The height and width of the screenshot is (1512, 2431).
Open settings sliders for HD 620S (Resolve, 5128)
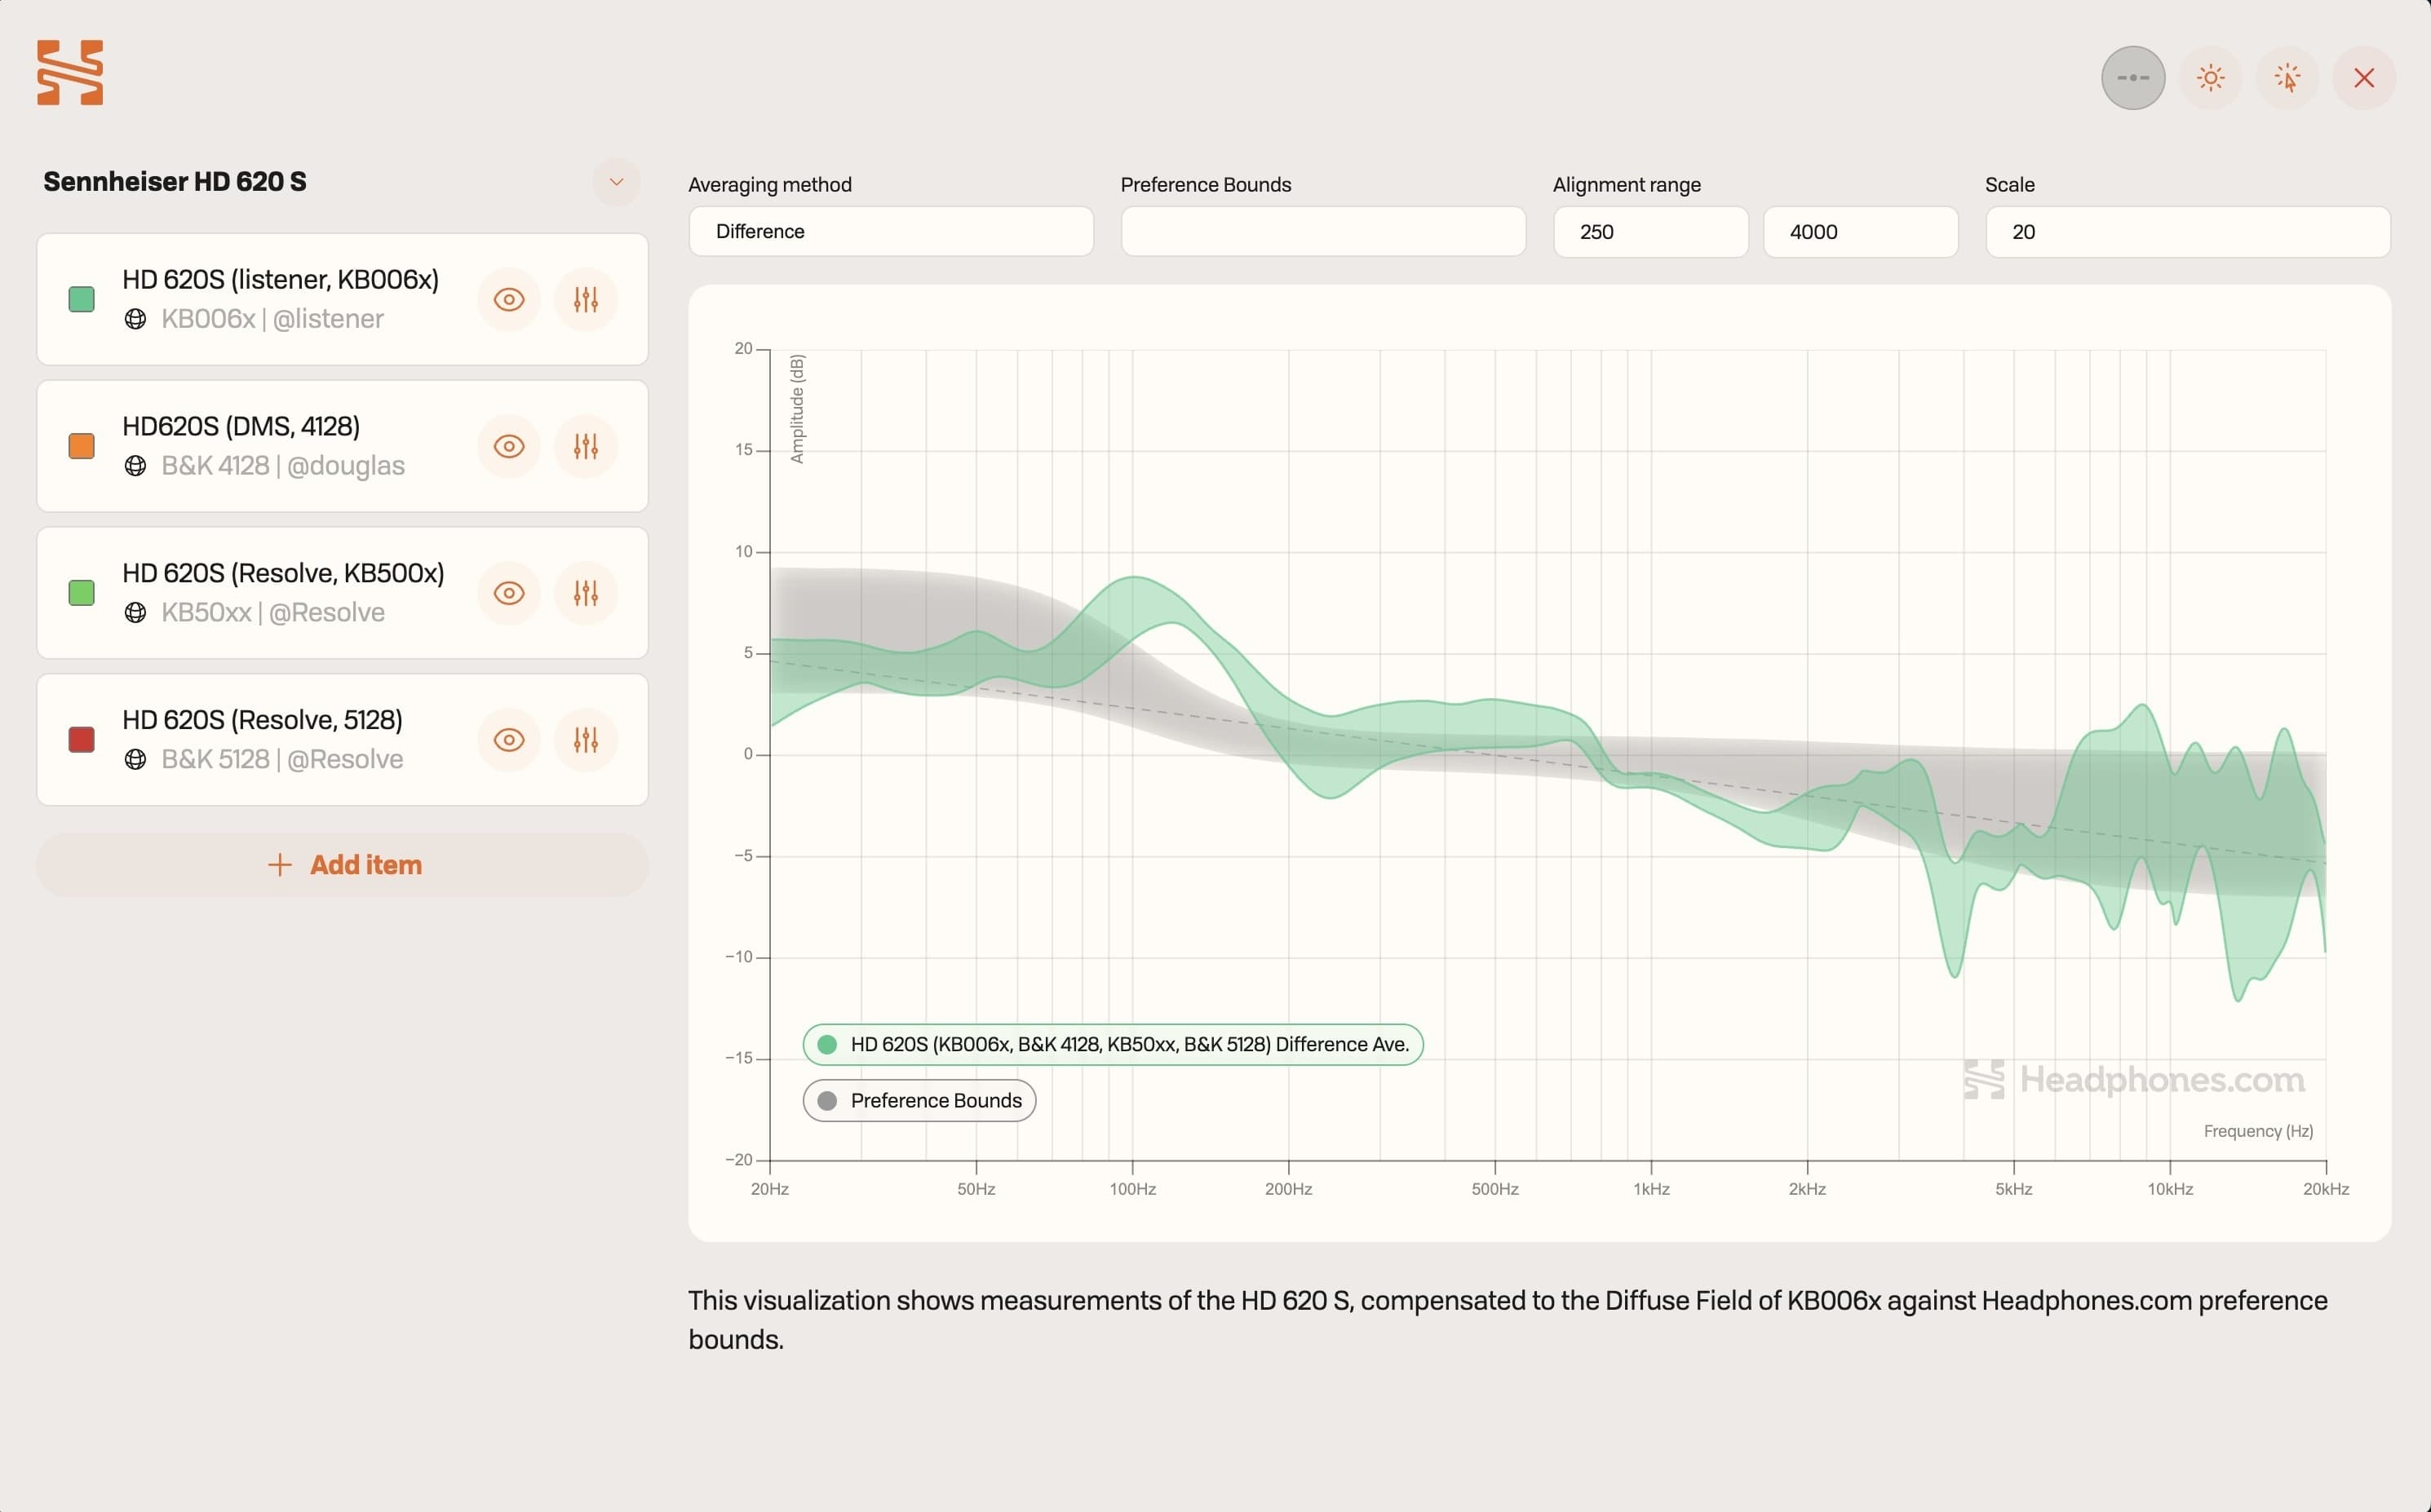pos(586,740)
